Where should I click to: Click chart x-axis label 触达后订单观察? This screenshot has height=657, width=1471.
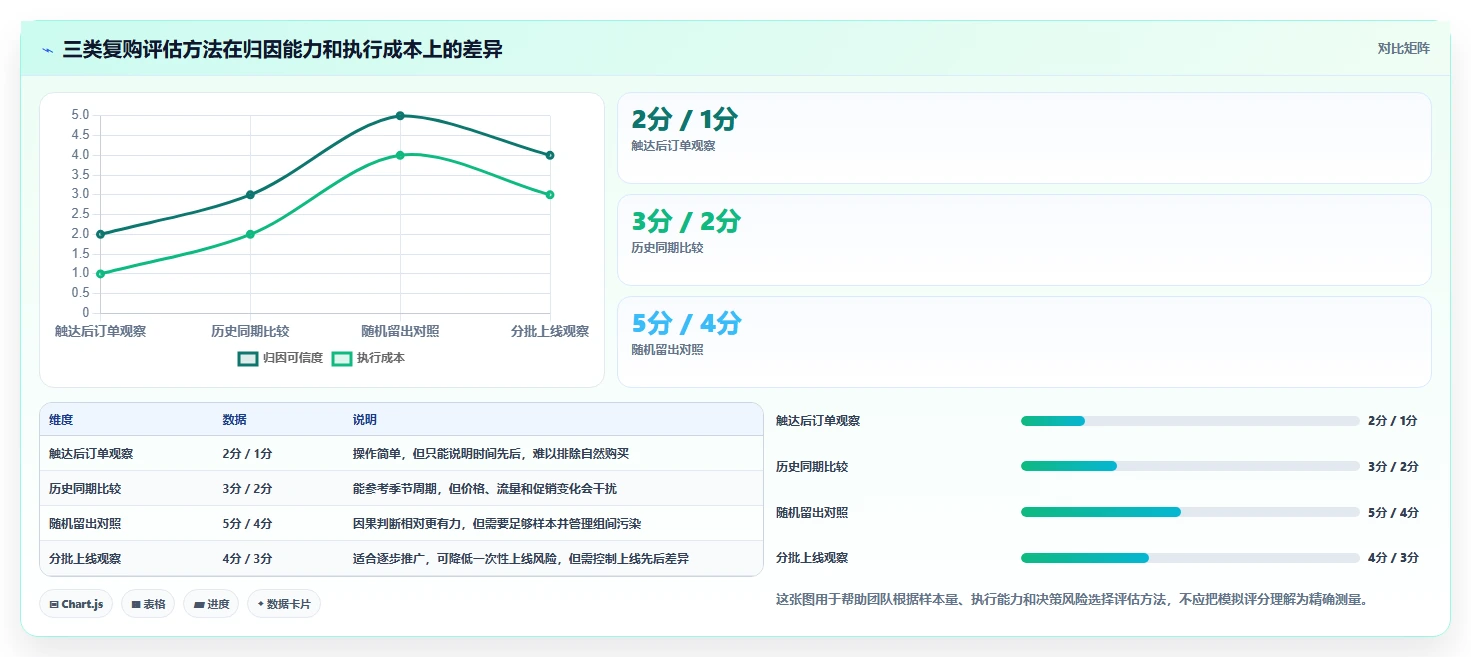click(x=100, y=331)
